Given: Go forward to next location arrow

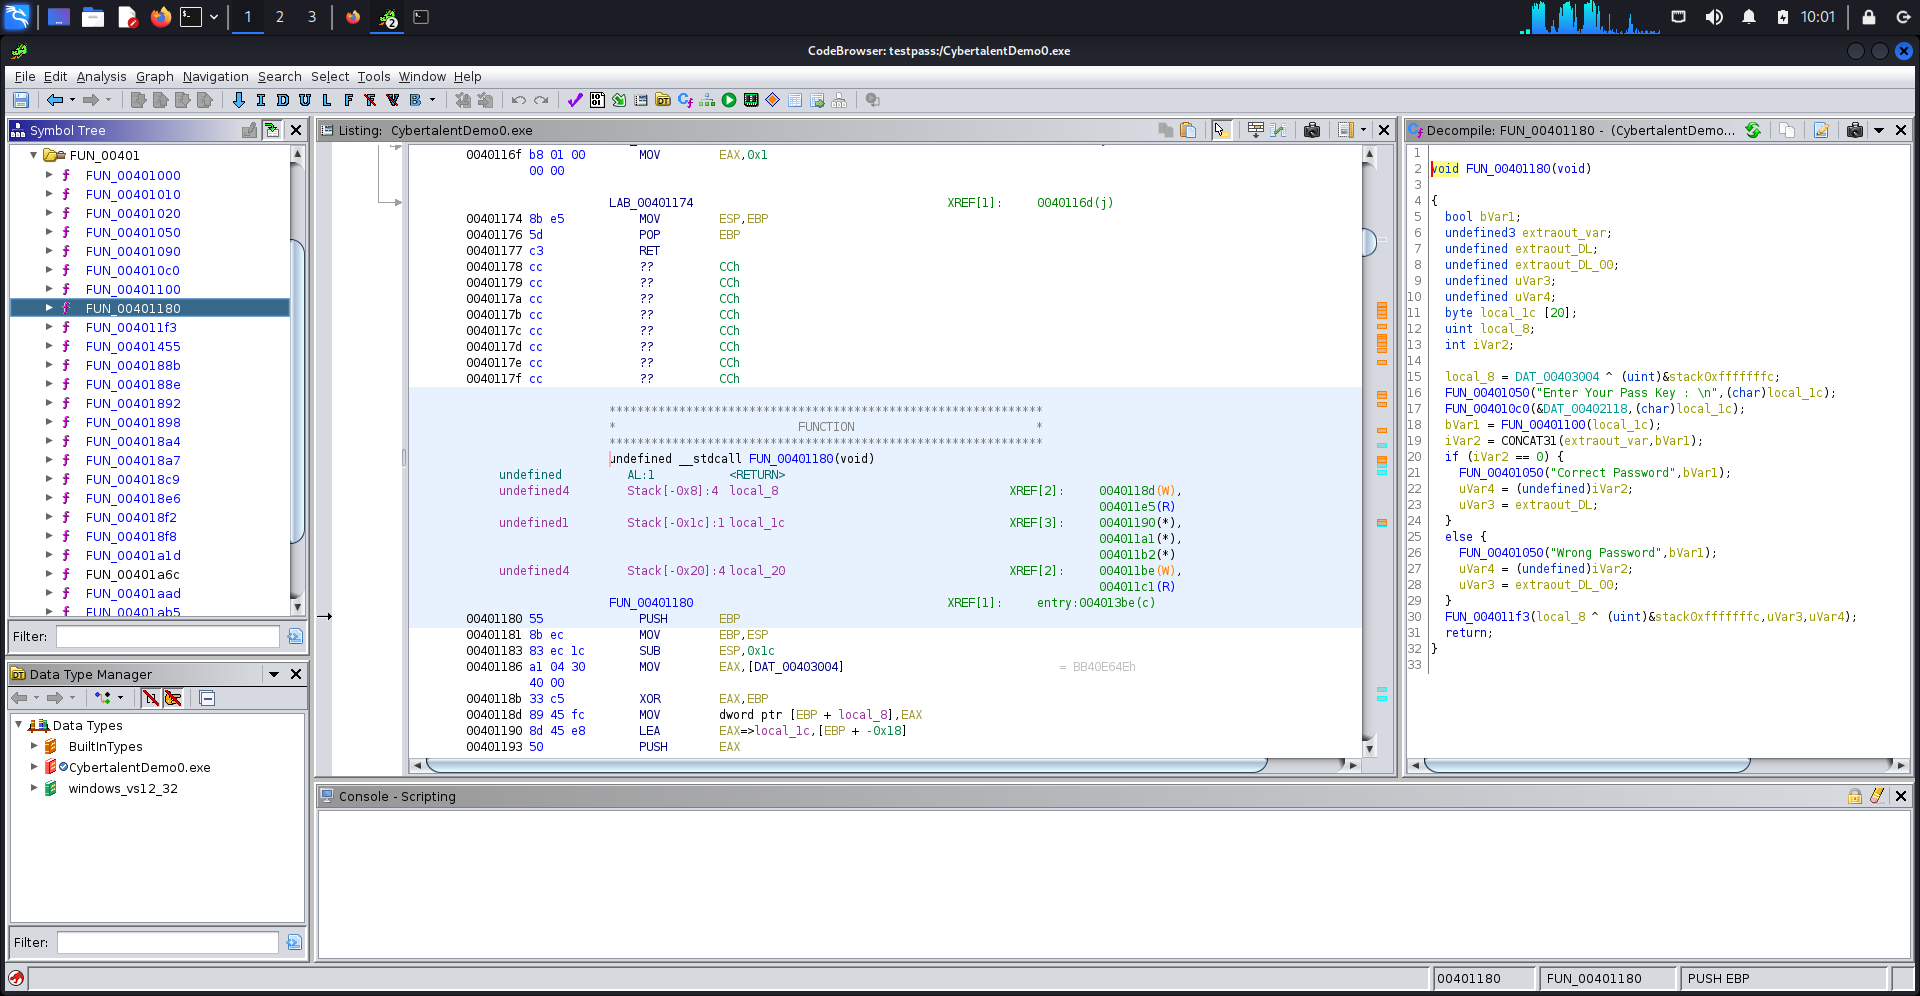Looking at the screenshot, I should tap(91, 100).
